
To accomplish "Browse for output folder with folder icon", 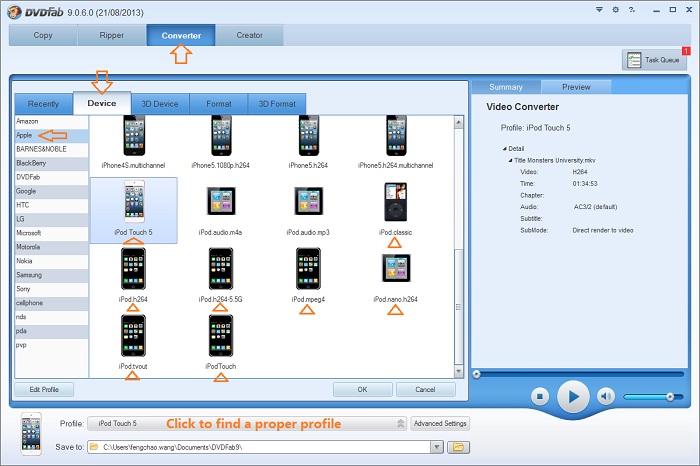I will click(x=458, y=447).
